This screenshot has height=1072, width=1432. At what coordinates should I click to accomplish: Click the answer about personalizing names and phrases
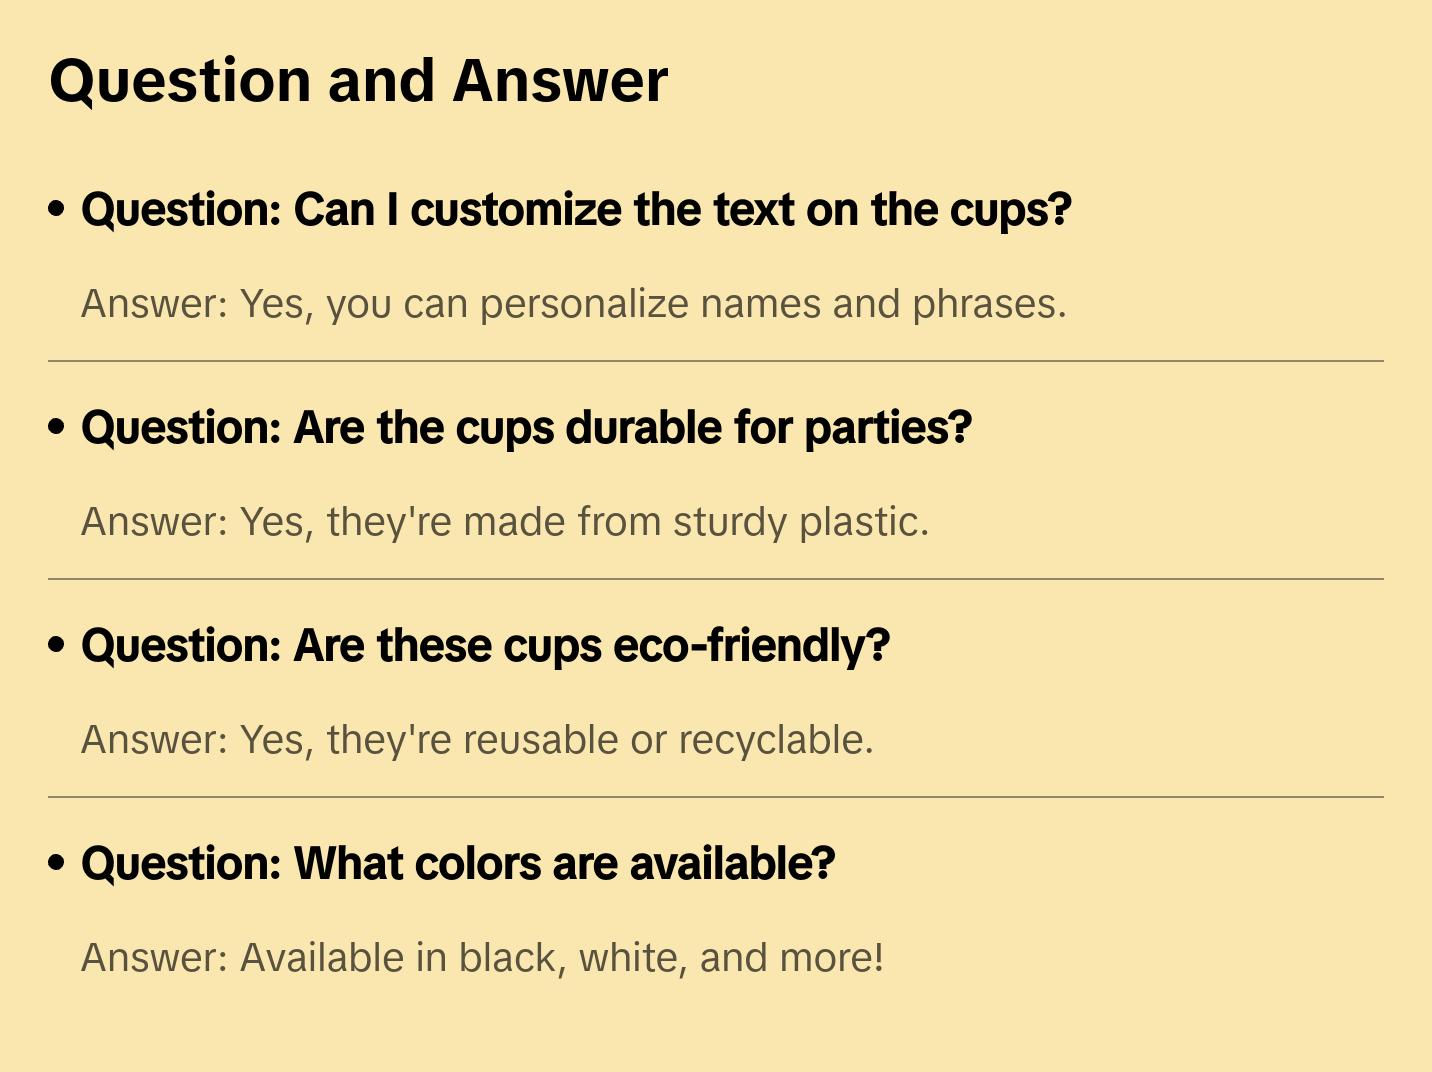[x=573, y=304]
